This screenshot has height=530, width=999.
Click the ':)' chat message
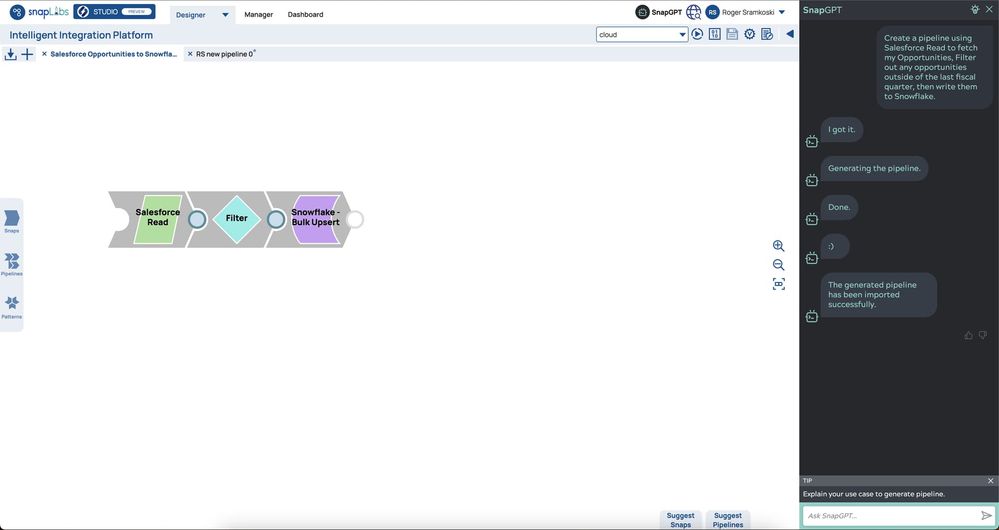tap(835, 246)
